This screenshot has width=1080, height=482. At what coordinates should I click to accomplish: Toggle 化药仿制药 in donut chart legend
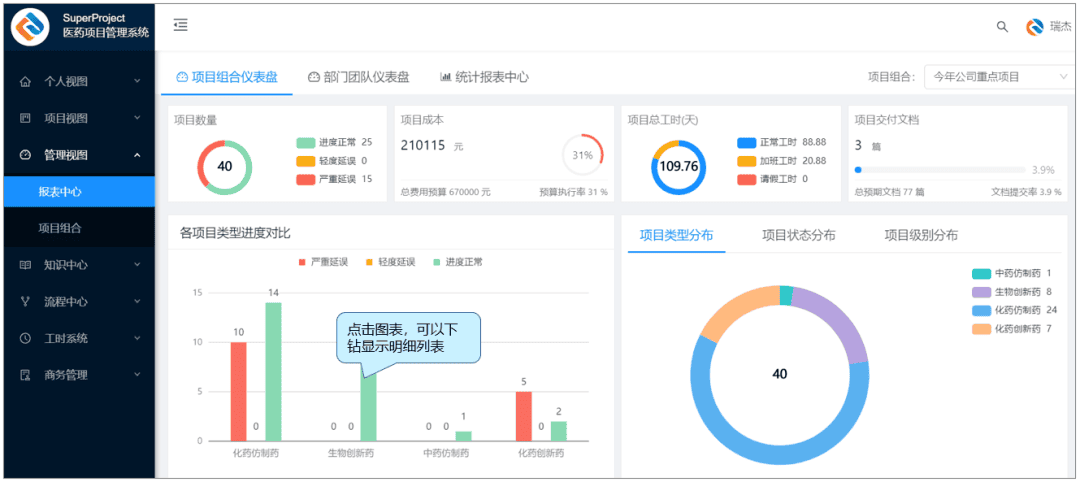pyautogui.click(x=1014, y=311)
